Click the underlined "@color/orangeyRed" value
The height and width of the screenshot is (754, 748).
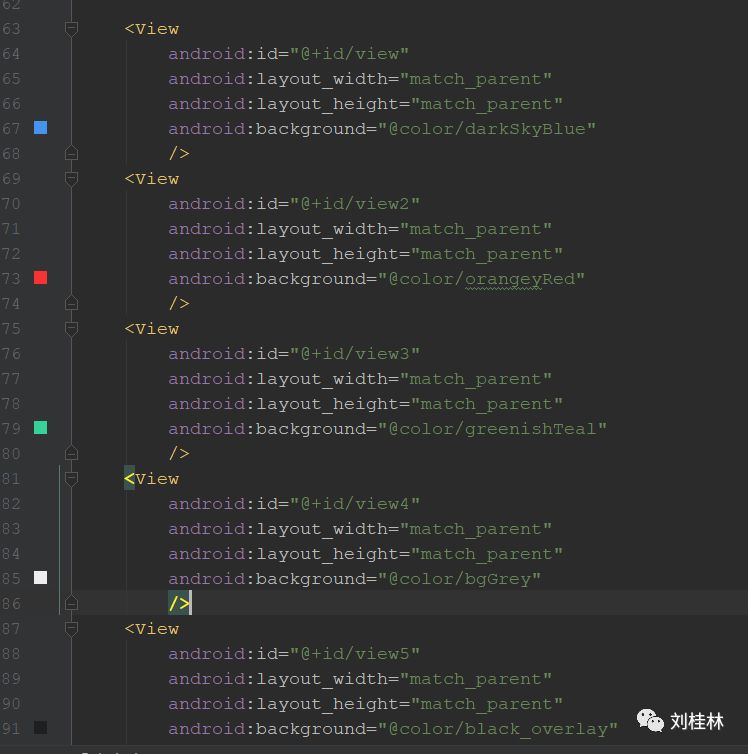[x=481, y=279]
